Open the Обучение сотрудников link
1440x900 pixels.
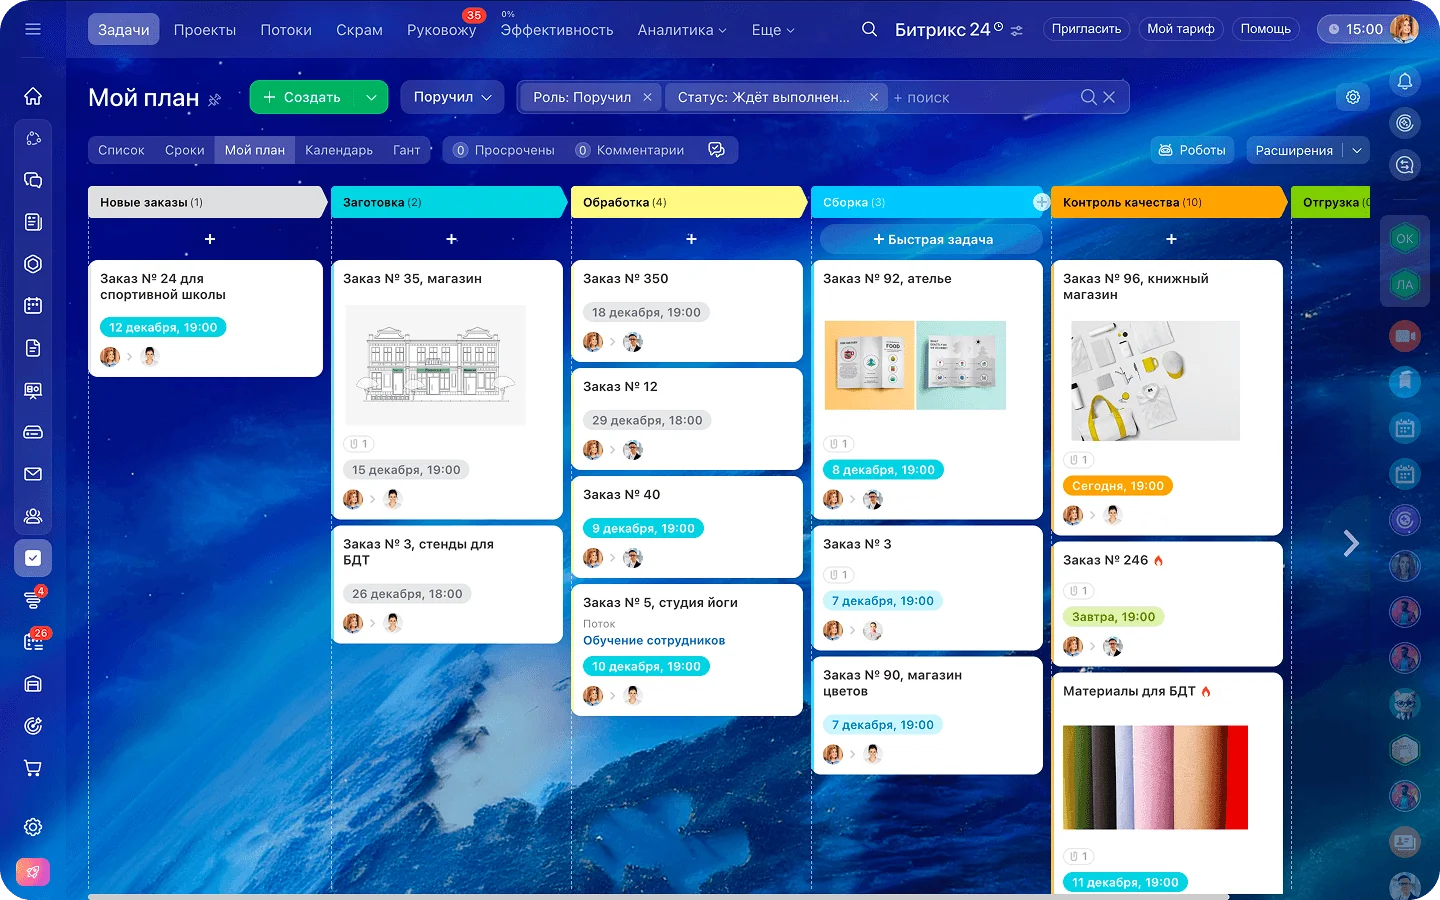(x=654, y=641)
